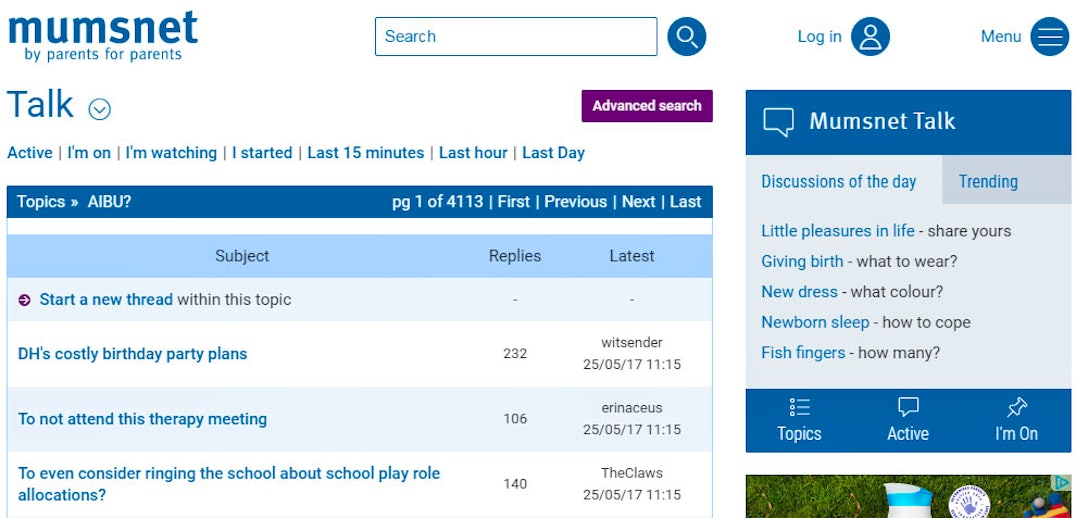Go to Next page of threads

(639, 202)
